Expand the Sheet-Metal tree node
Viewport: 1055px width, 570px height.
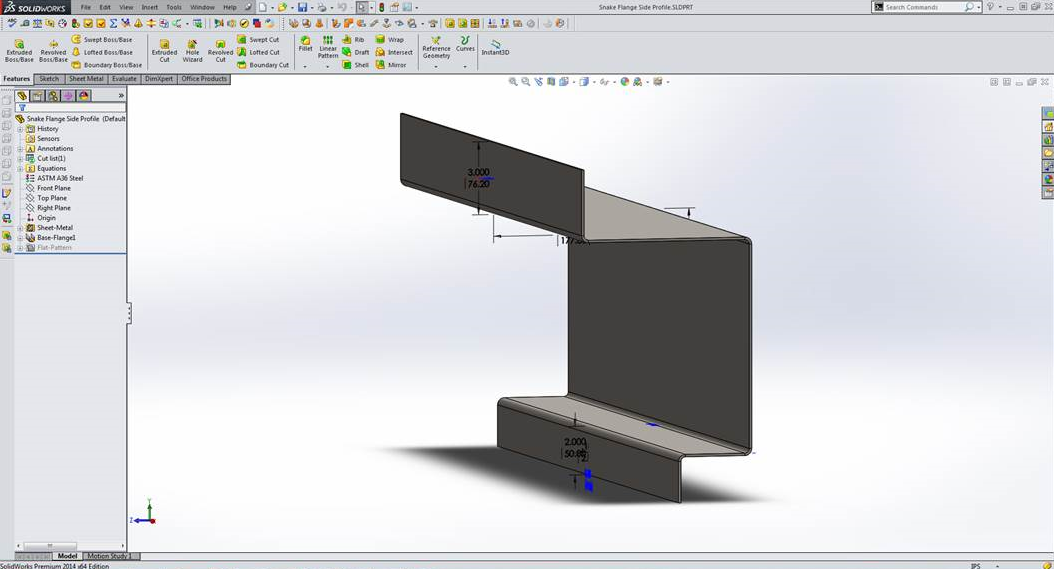point(20,228)
